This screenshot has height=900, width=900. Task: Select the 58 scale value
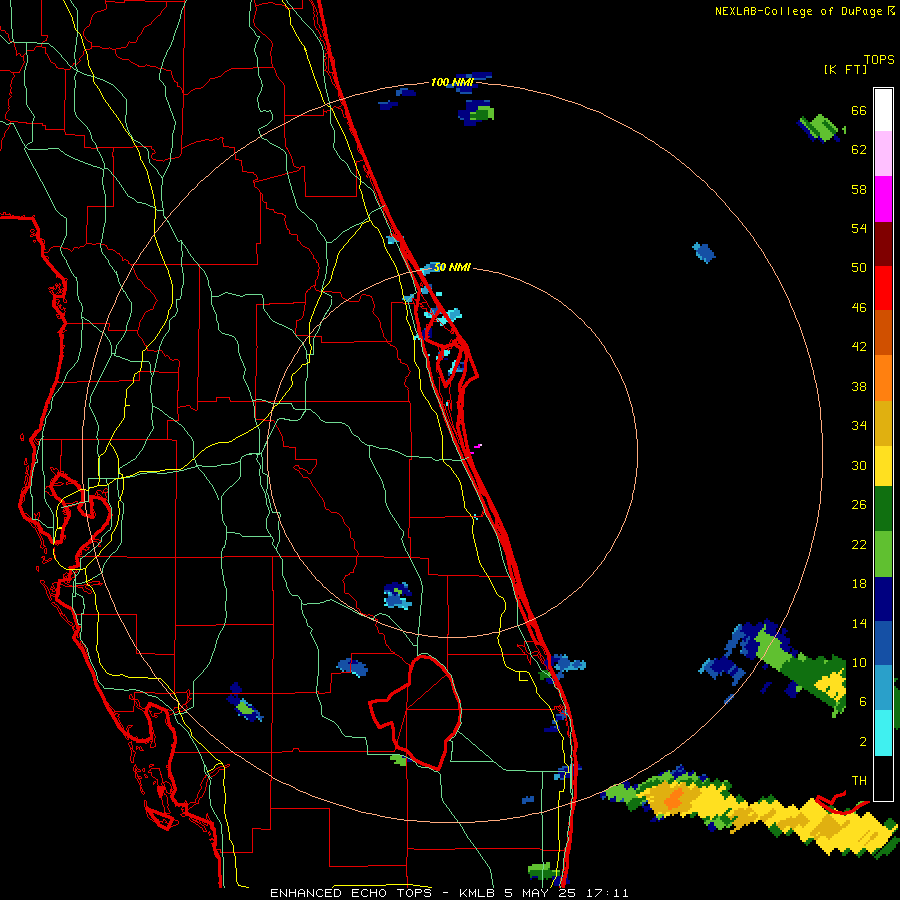pos(859,189)
